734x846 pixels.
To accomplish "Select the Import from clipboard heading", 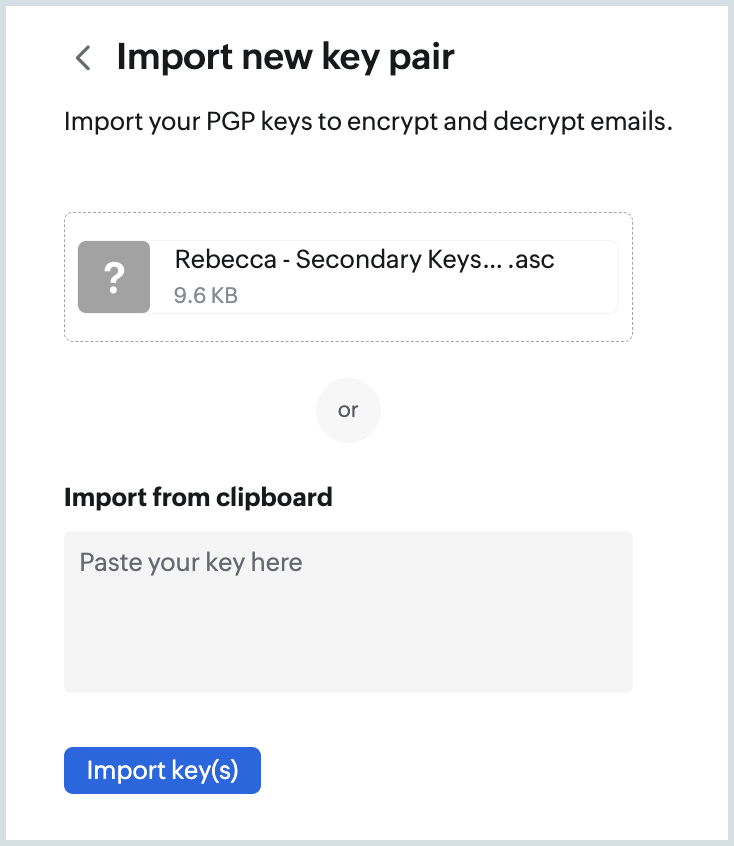I will [x=197, y=497].
